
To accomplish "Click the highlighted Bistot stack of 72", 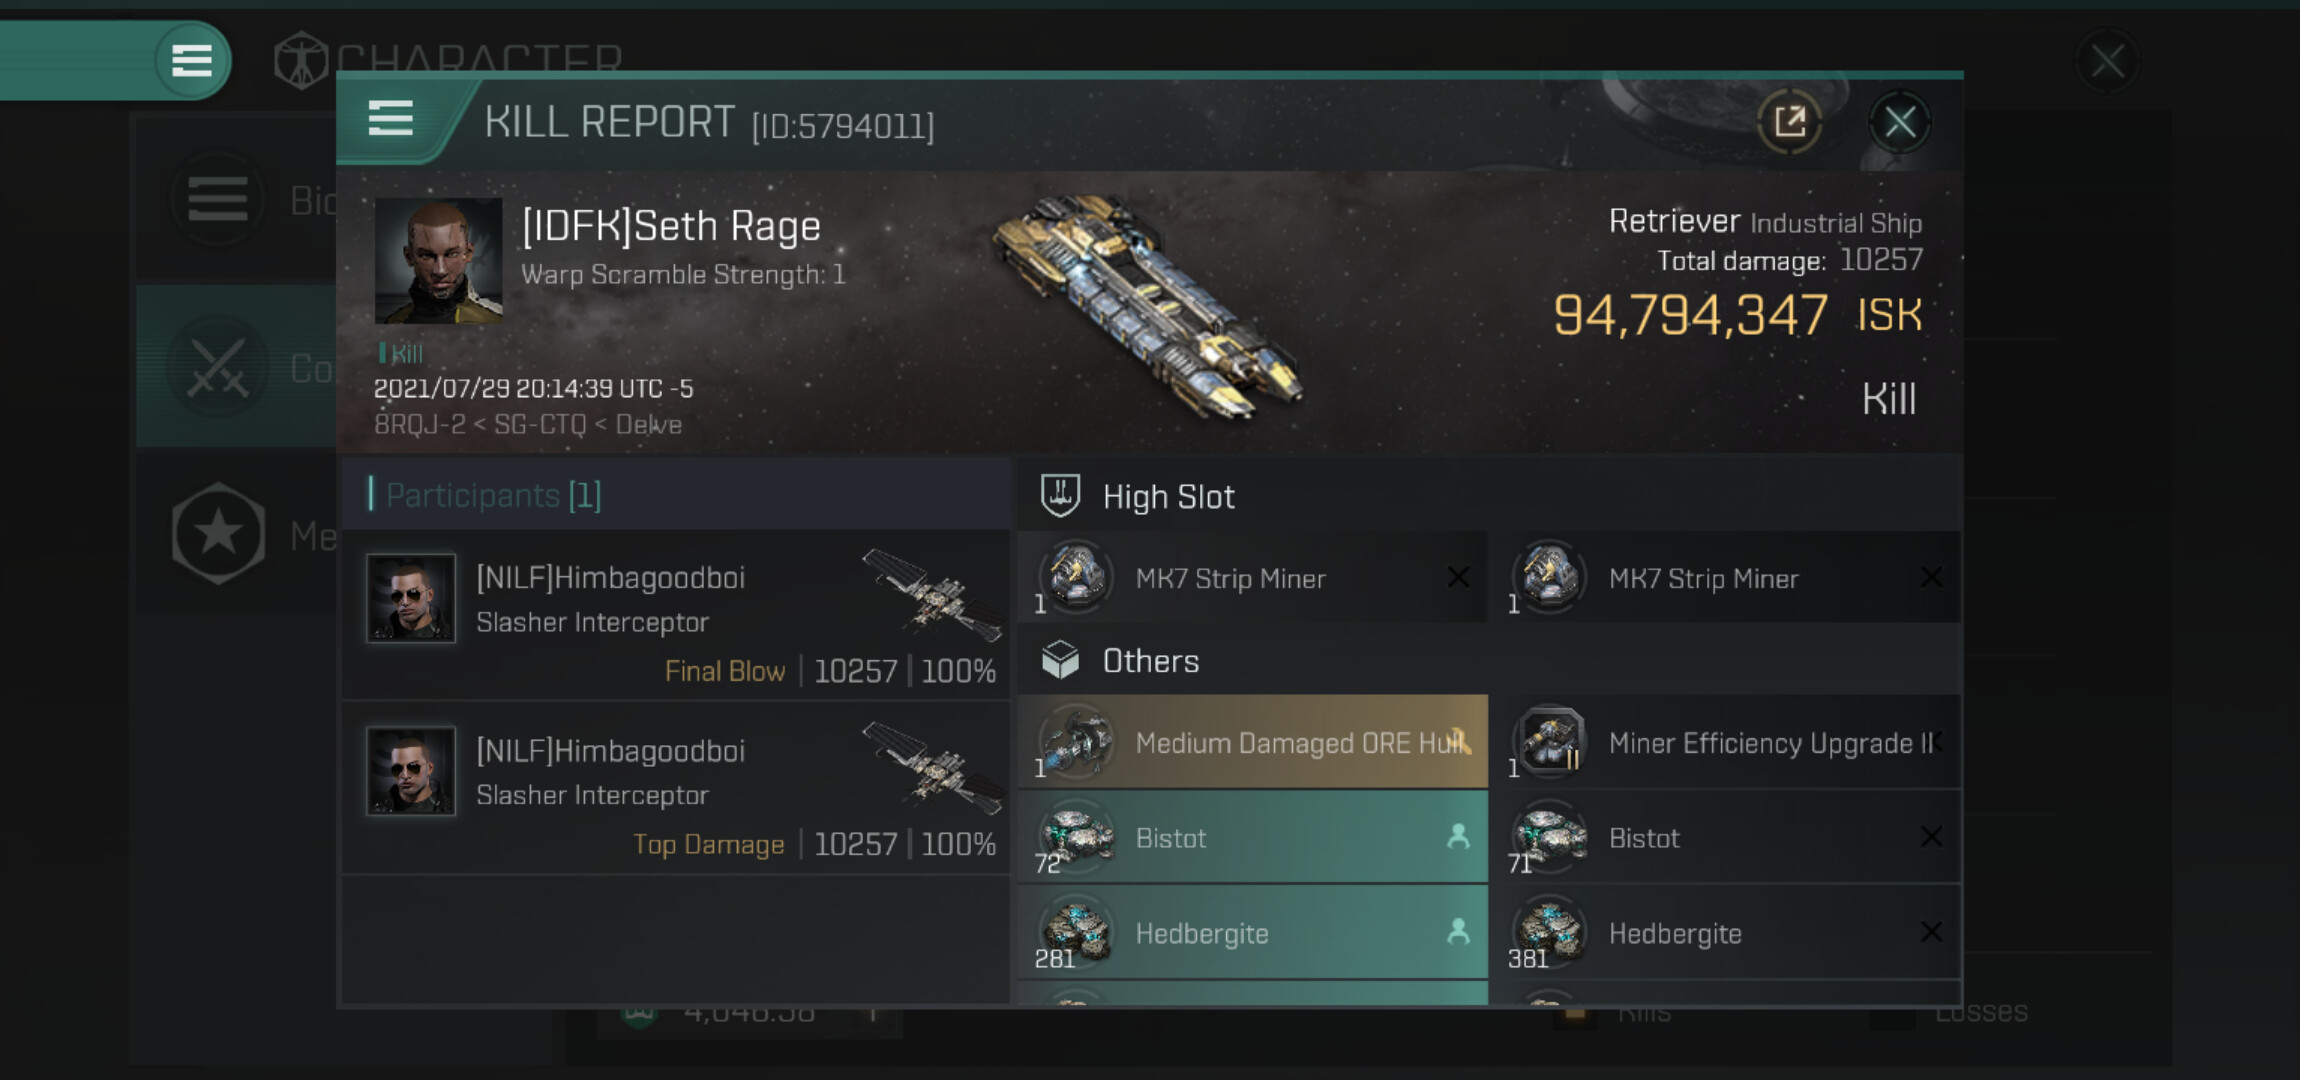I will coord(1252,838).
